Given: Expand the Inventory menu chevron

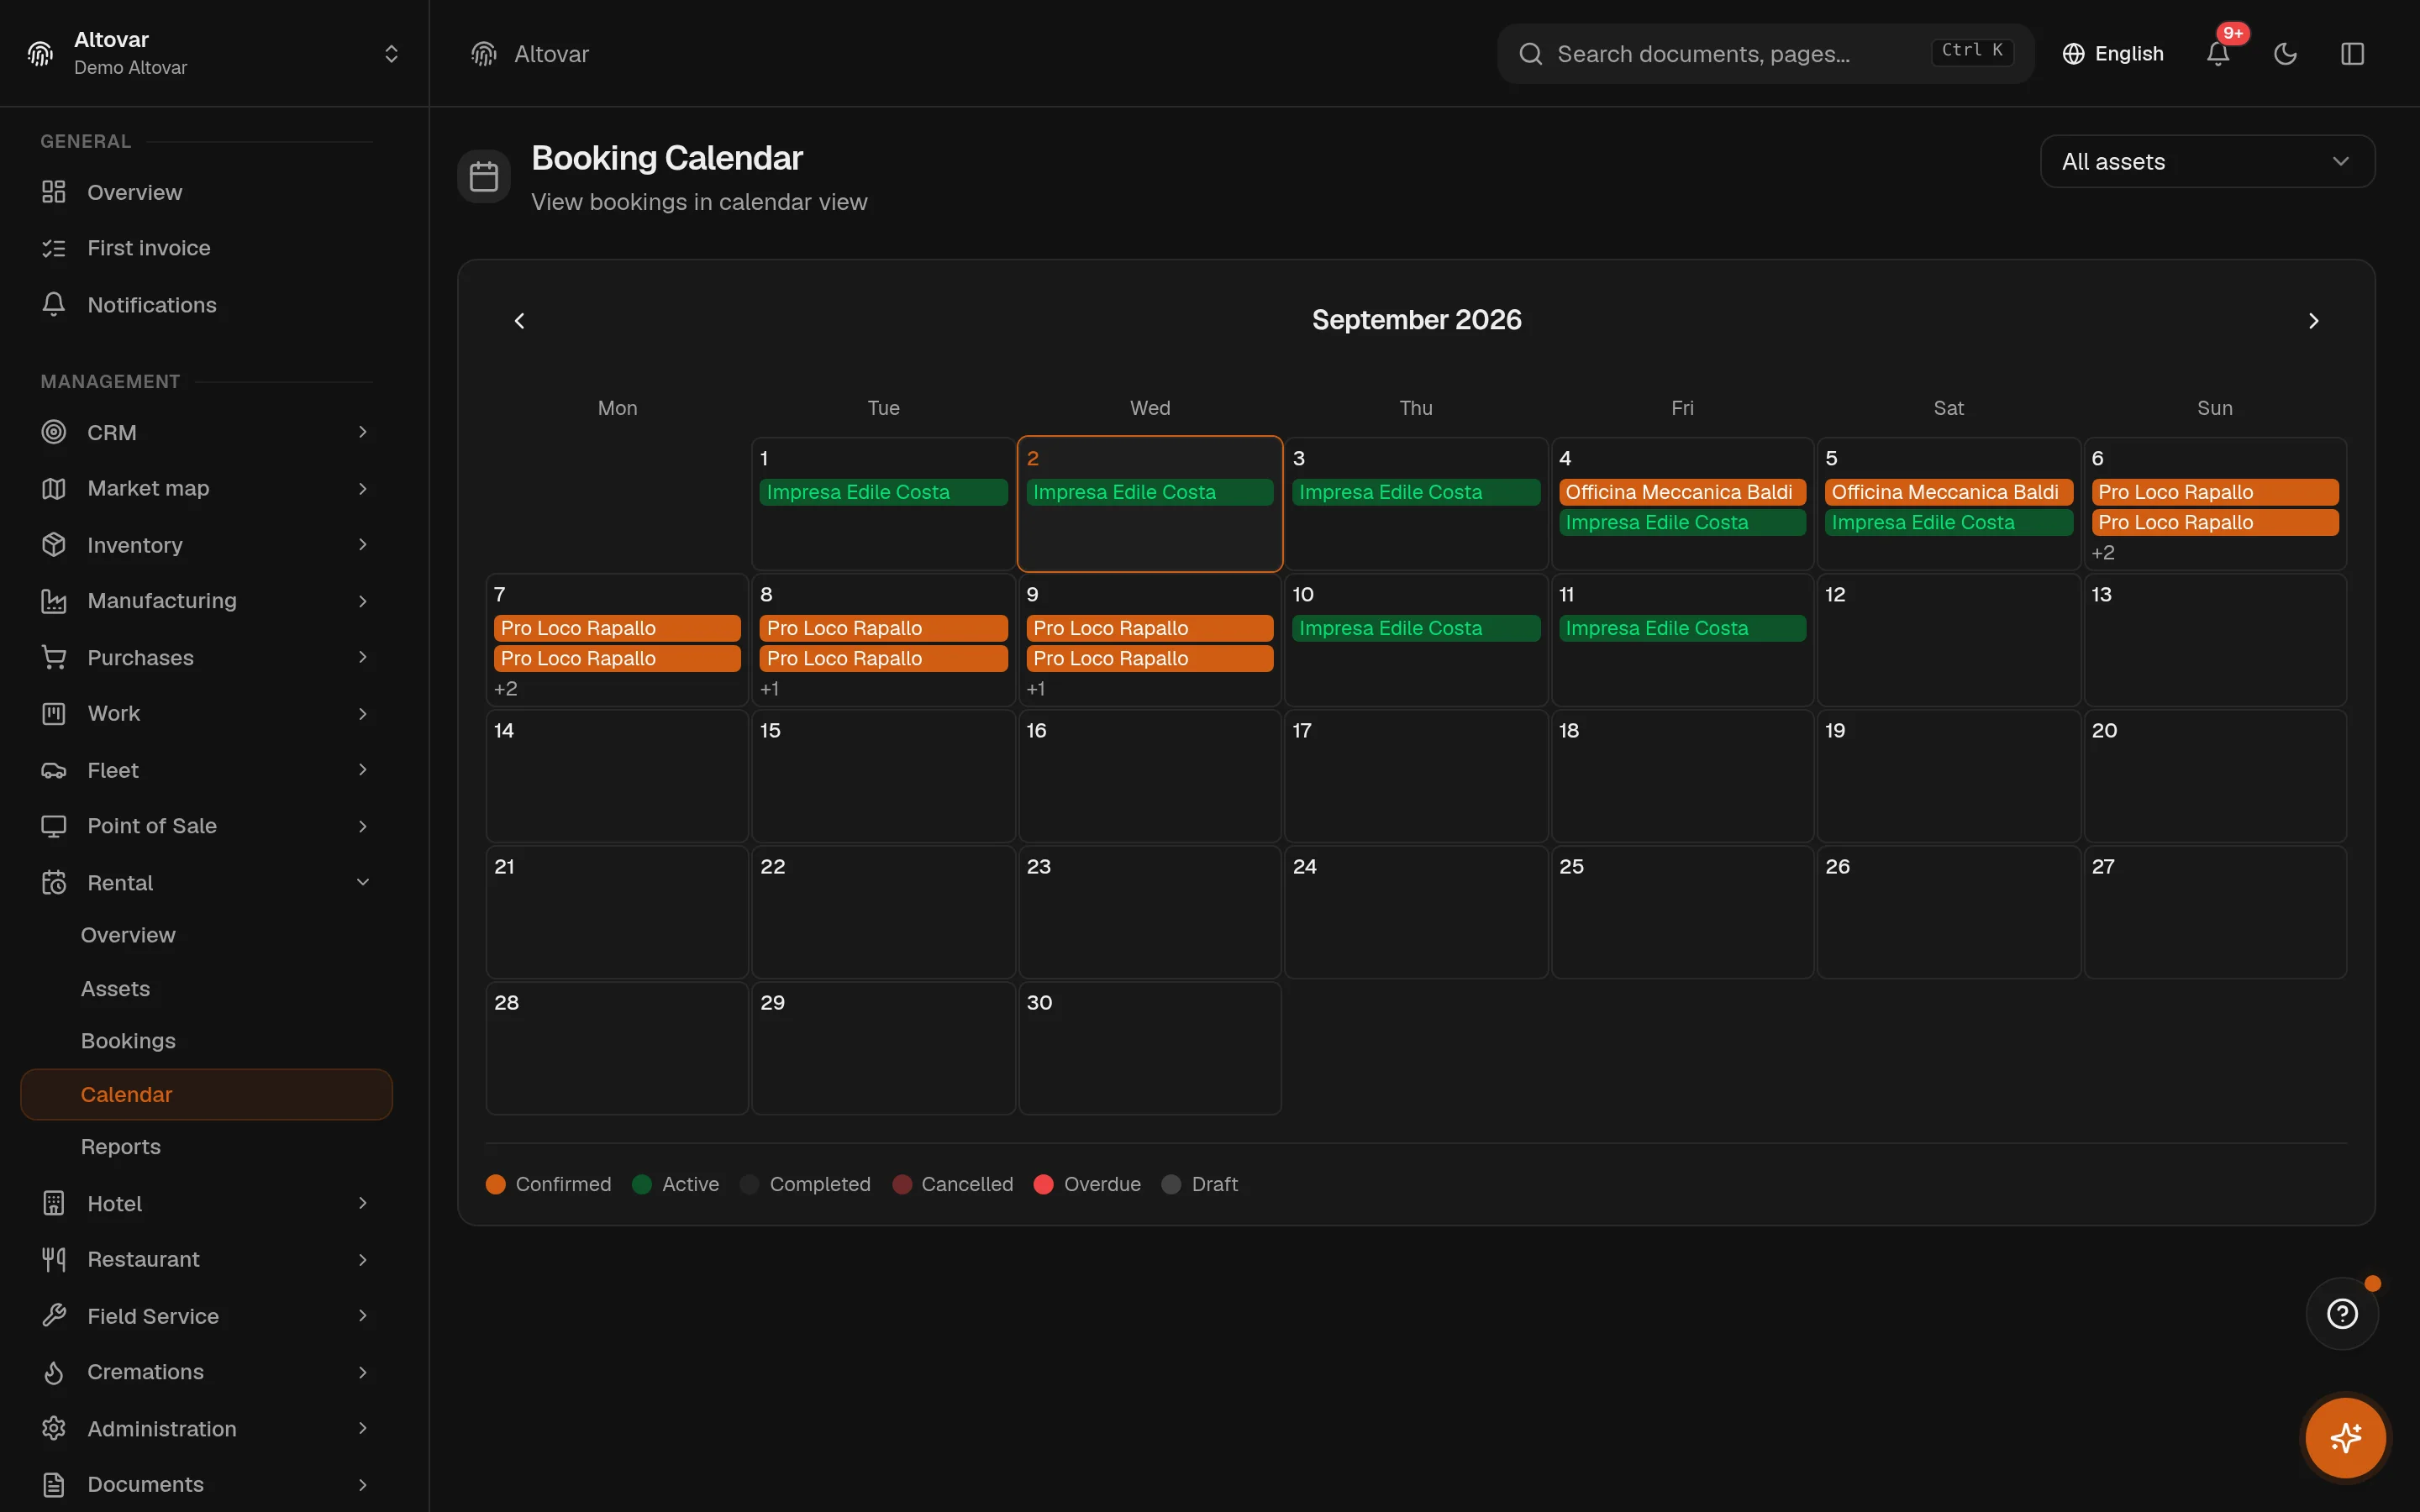Looking at the screenshot, I should (363, 544).
